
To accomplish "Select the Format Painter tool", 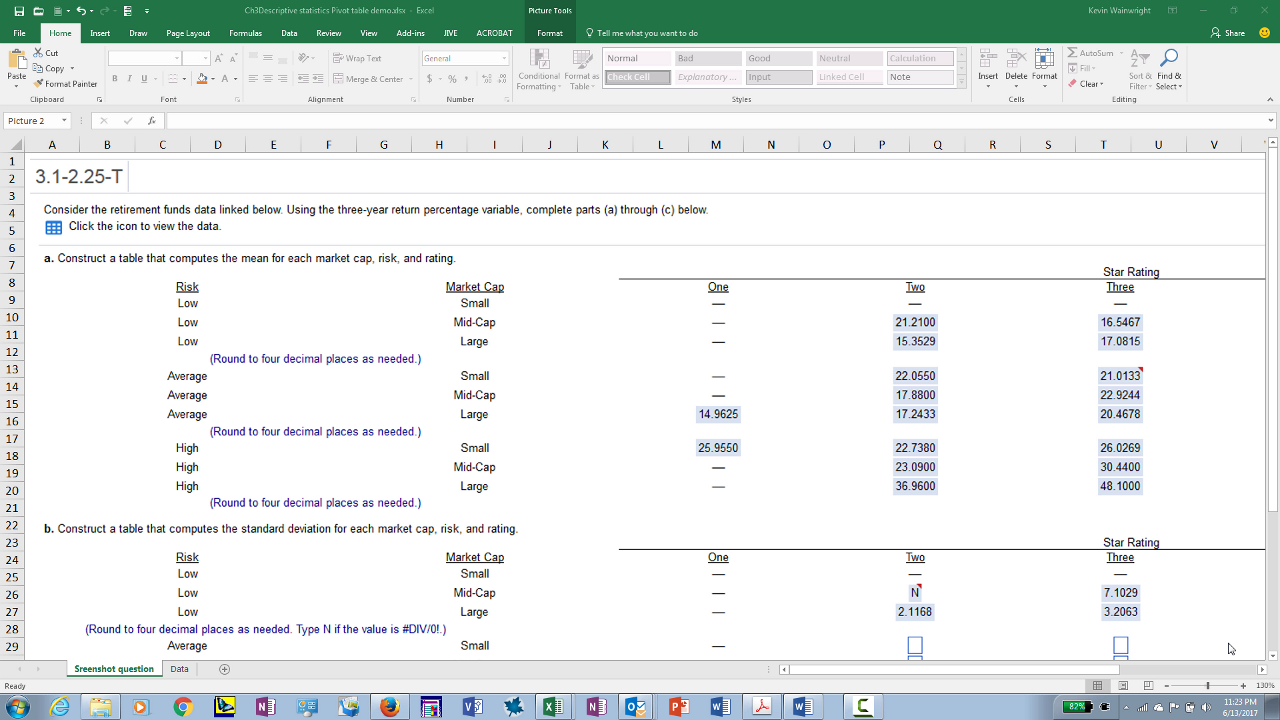I will [x=66, y=84].
